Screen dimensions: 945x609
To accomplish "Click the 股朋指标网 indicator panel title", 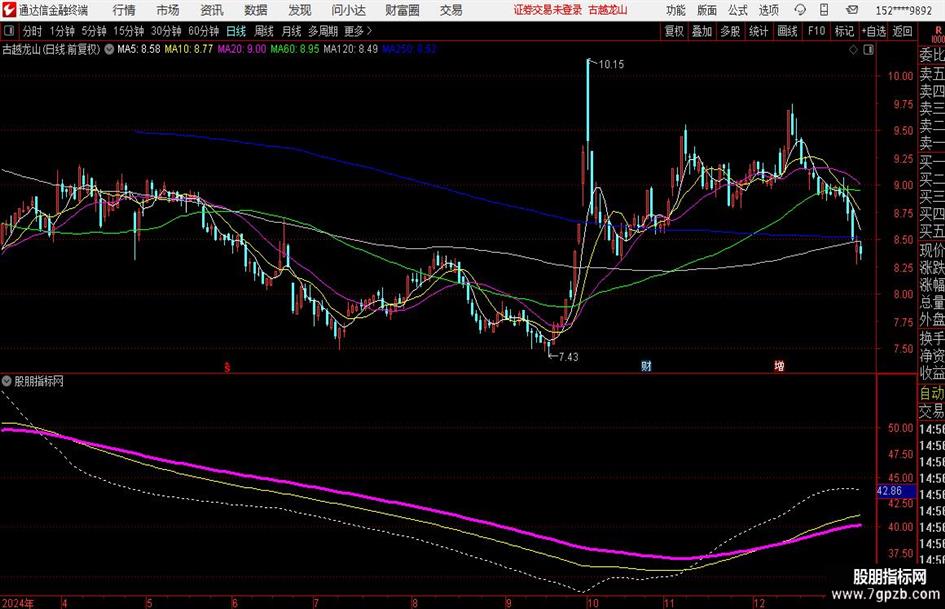I will point(39,381).
